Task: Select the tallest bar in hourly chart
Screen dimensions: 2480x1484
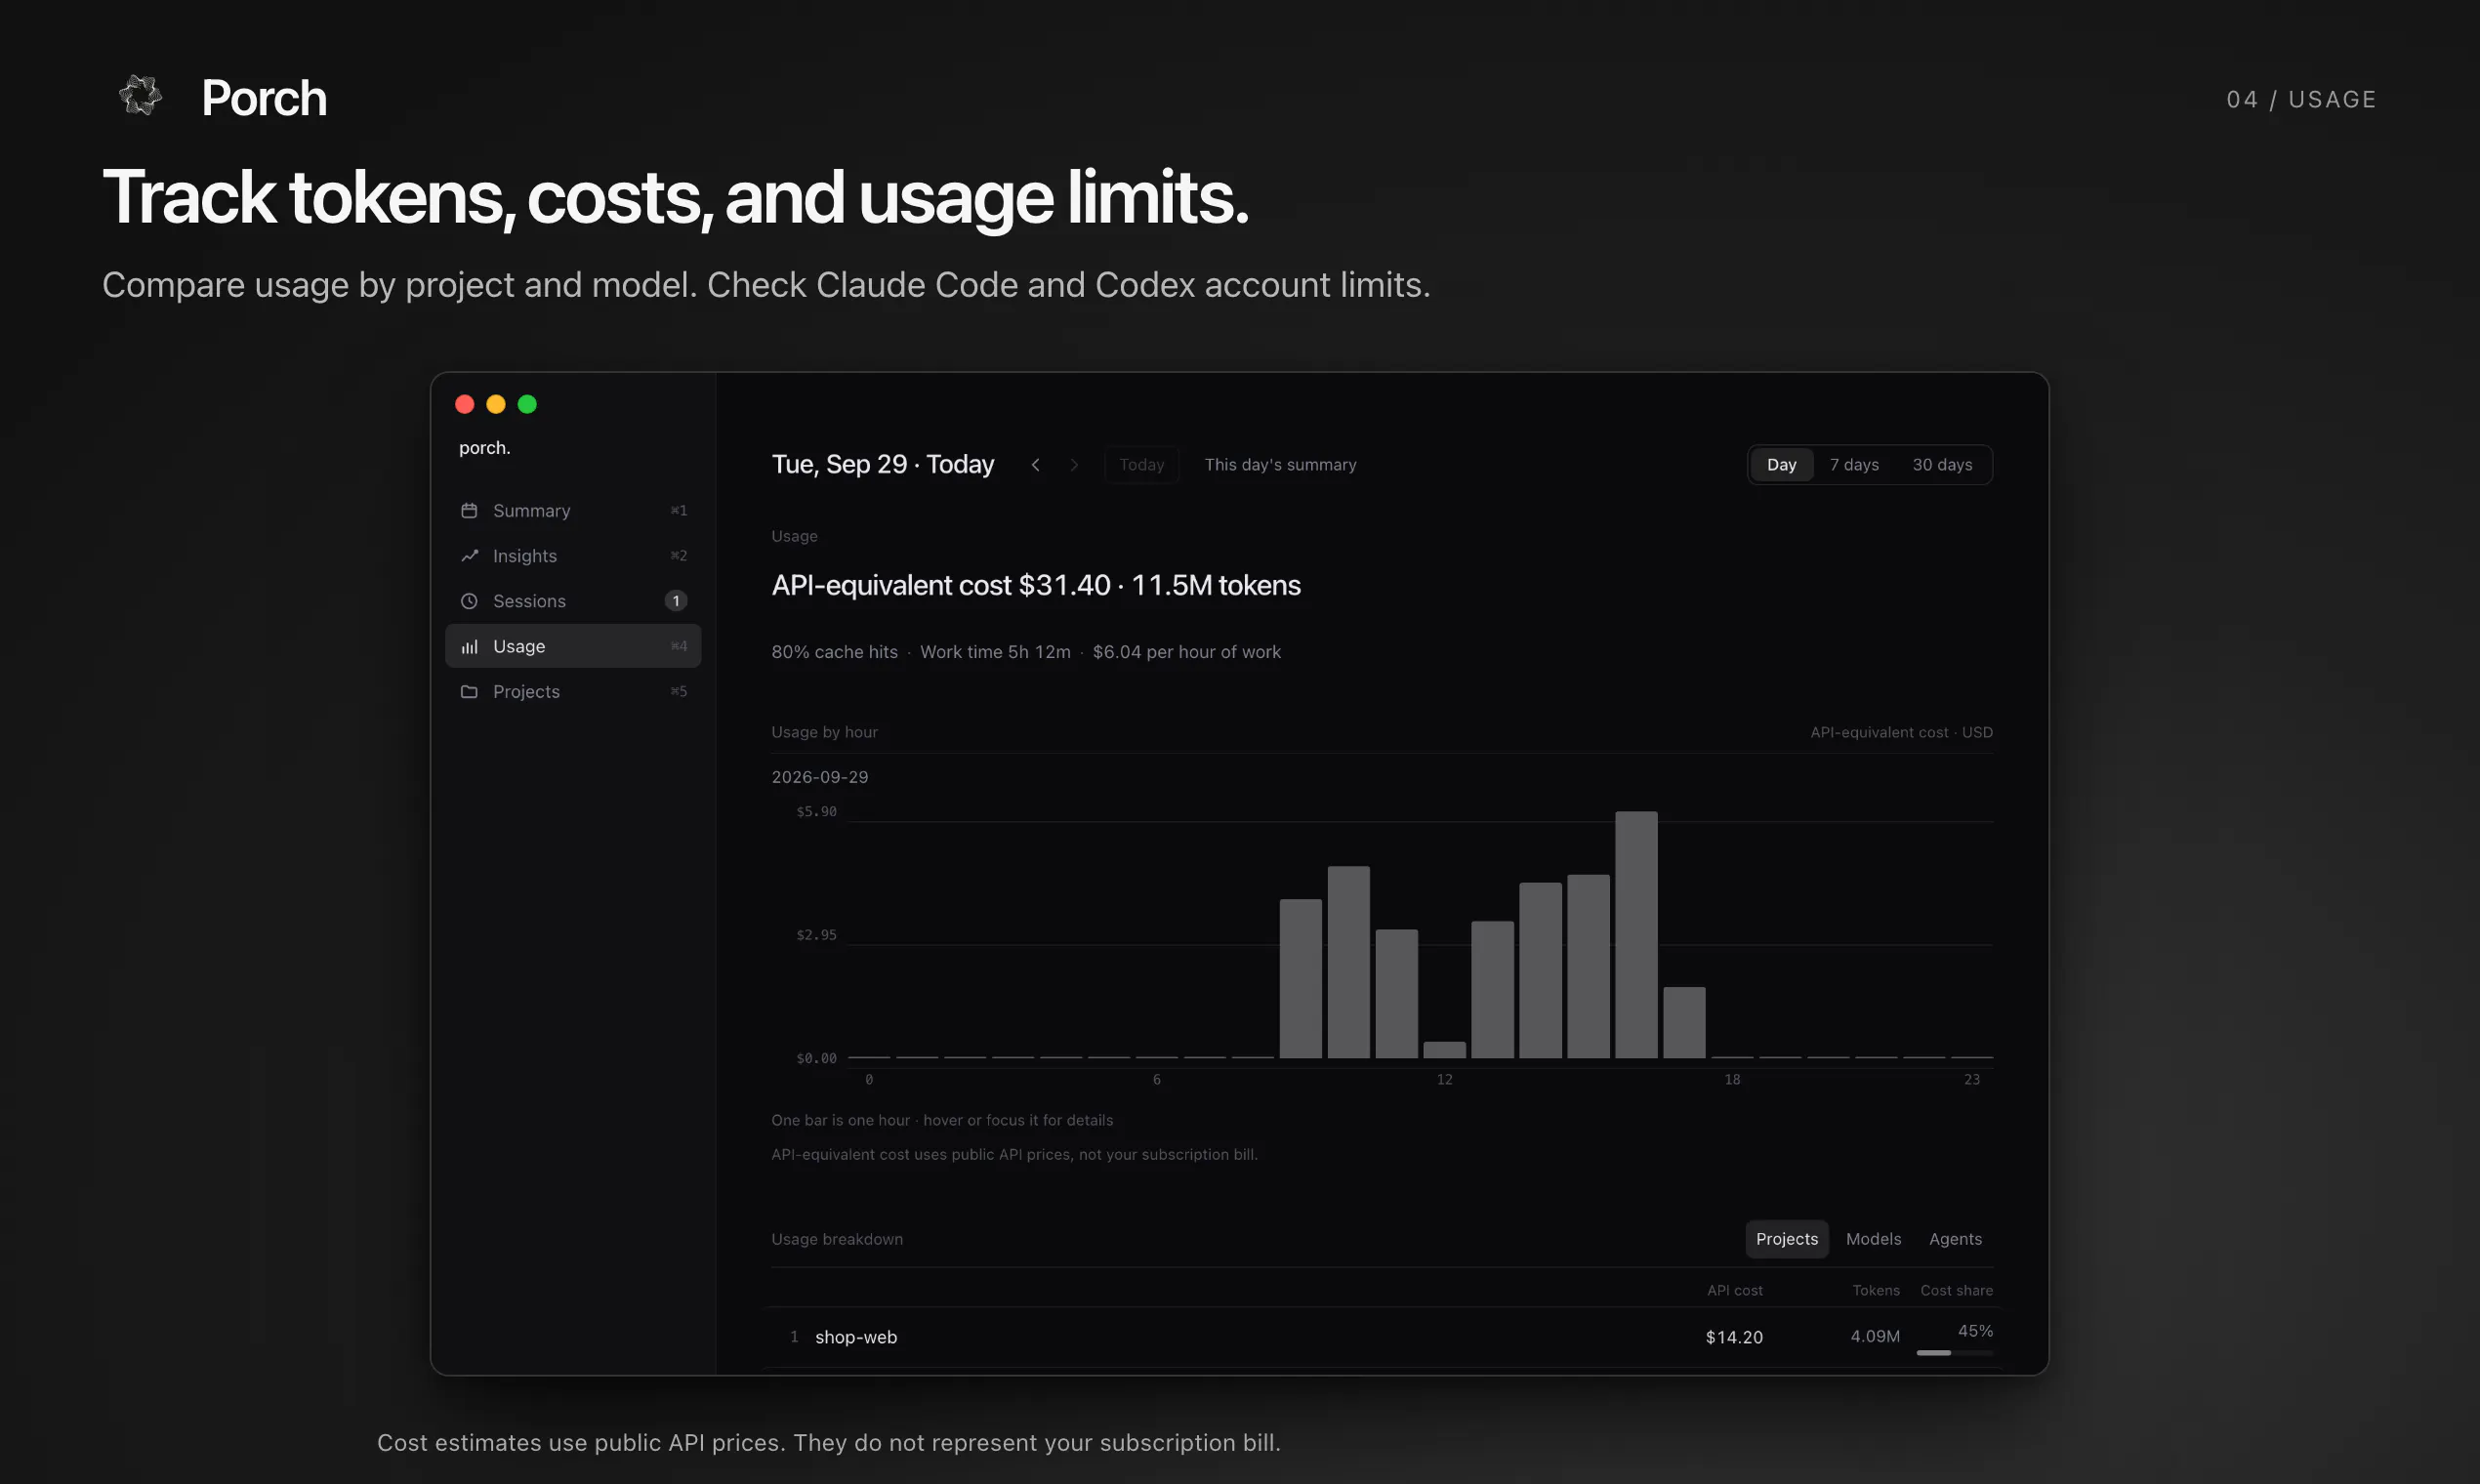Action: [x=1636, y=934]
